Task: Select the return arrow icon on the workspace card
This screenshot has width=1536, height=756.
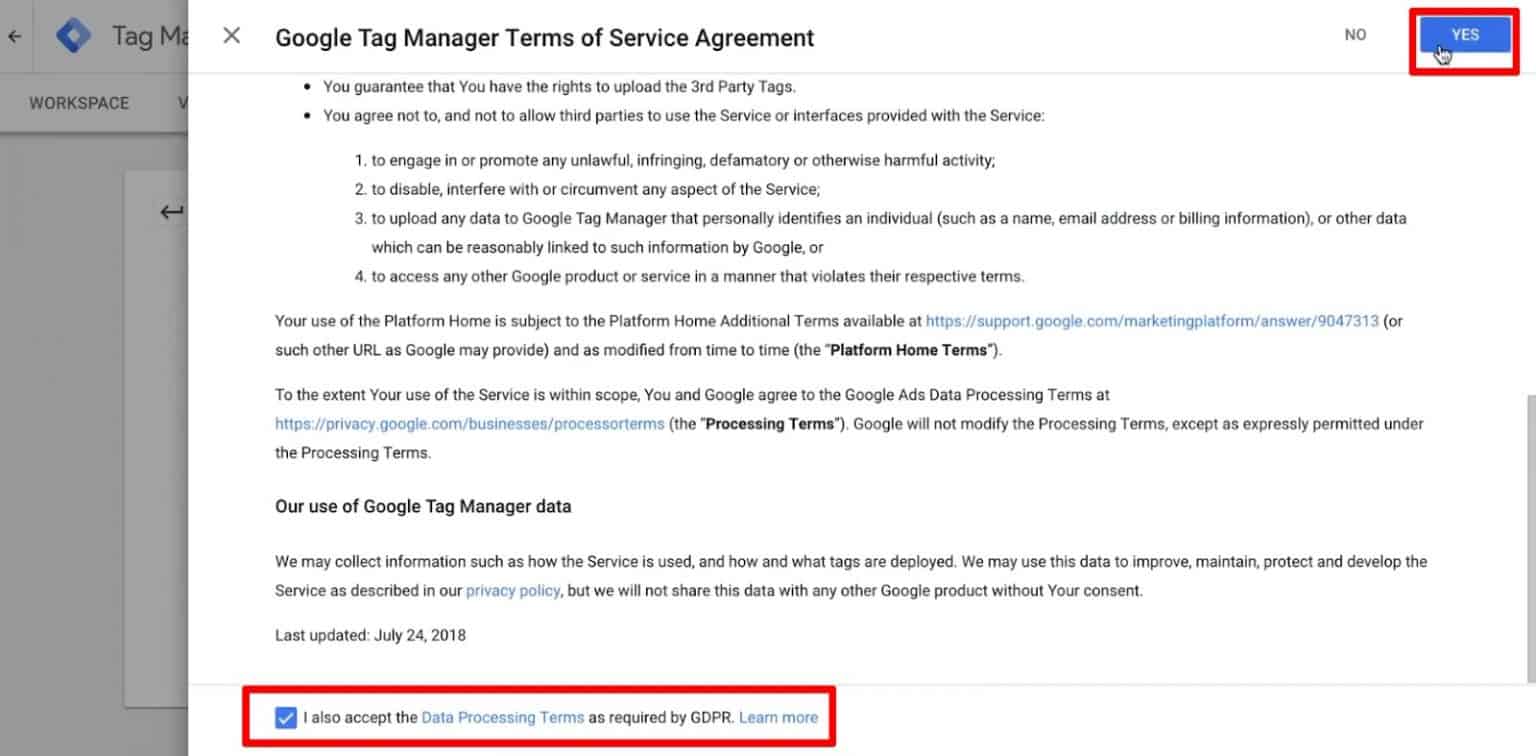Action: point(171,212)
